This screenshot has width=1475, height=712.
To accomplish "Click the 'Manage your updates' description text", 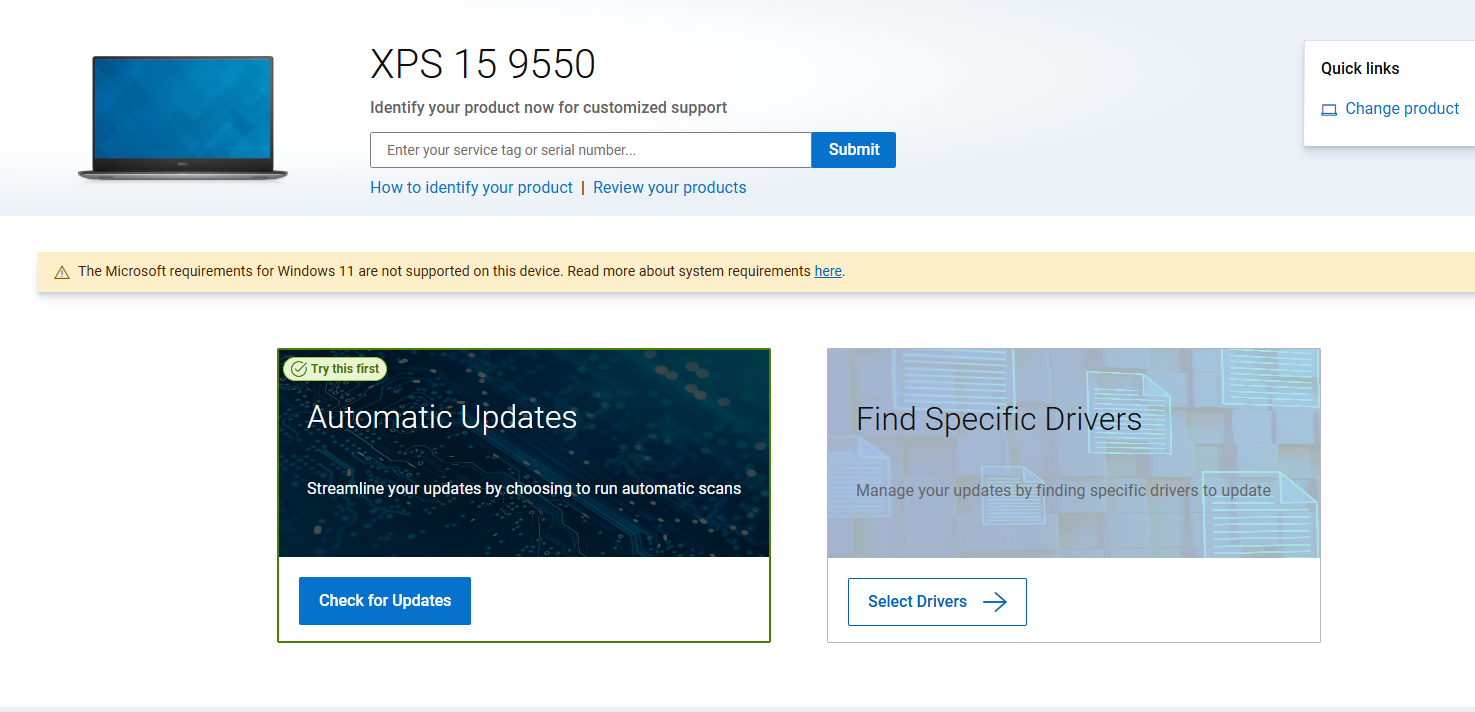I will click(x=1063, y=490).
